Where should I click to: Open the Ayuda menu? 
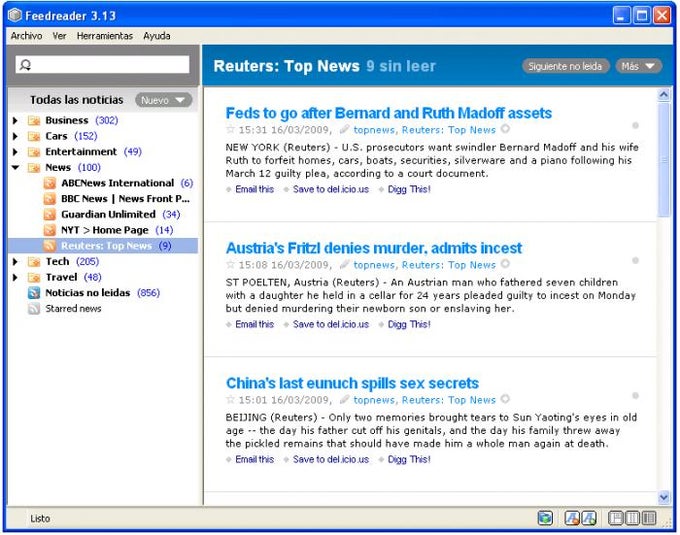point(157,36)
